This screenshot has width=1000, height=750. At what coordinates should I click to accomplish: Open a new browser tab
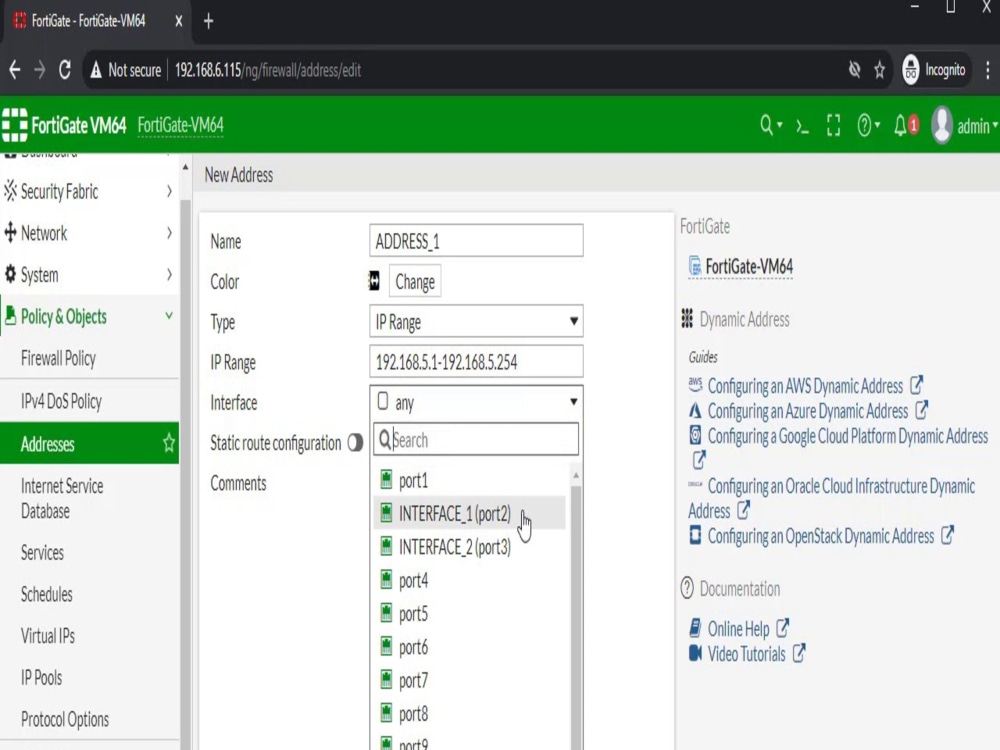pyautogui.click(x=209, y=21)
